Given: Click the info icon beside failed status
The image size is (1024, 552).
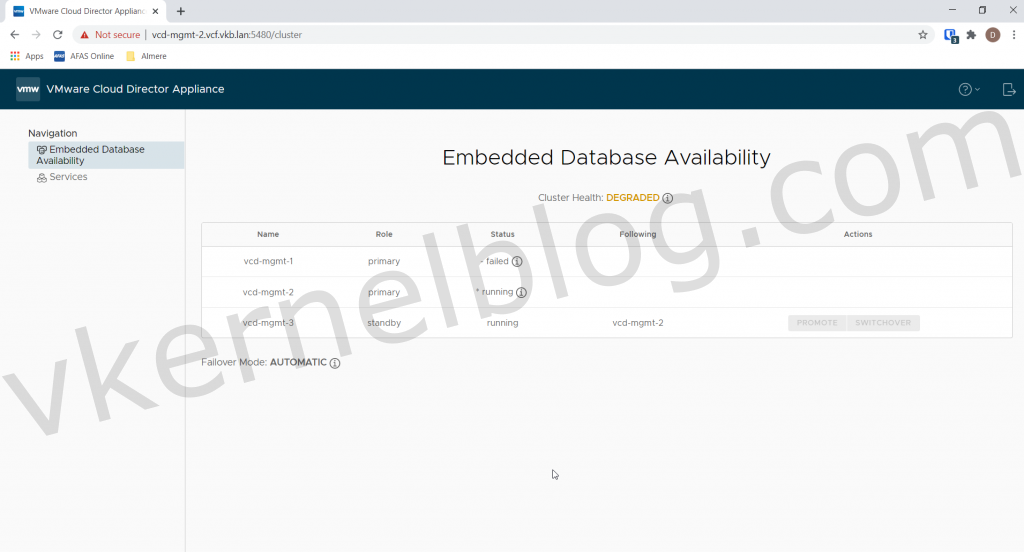Looking at the screenshot, I should tap(517, 262).
